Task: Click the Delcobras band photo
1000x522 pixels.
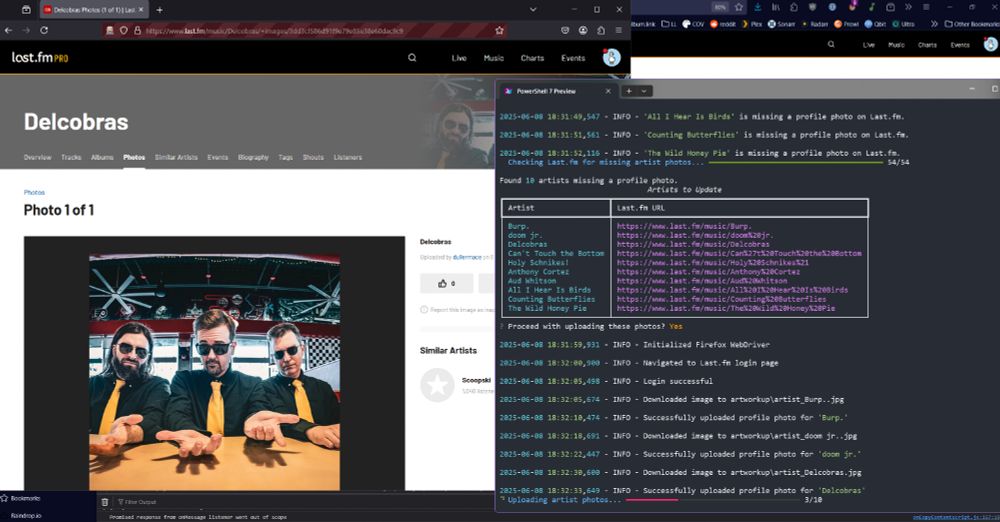Action: point(214,372)
